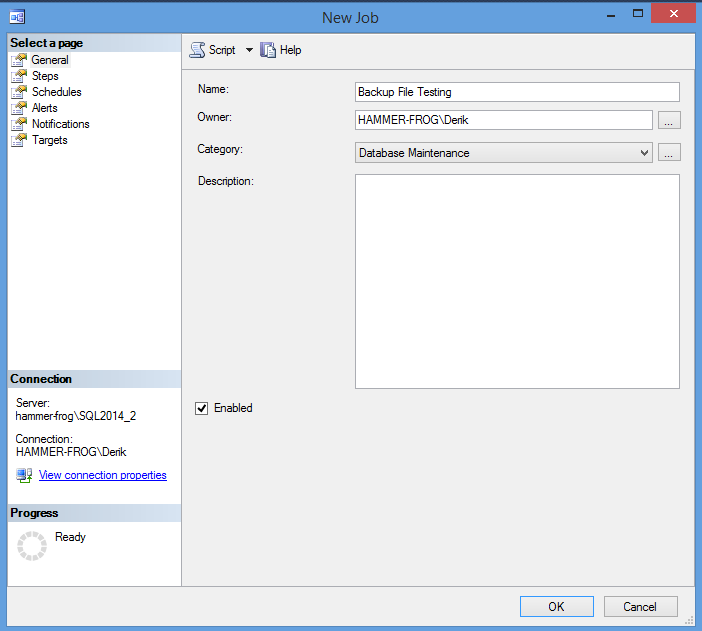Screen dimensions: 702x631
Task: Click the Help toolbar icon
Action: (x=268, y=50)
